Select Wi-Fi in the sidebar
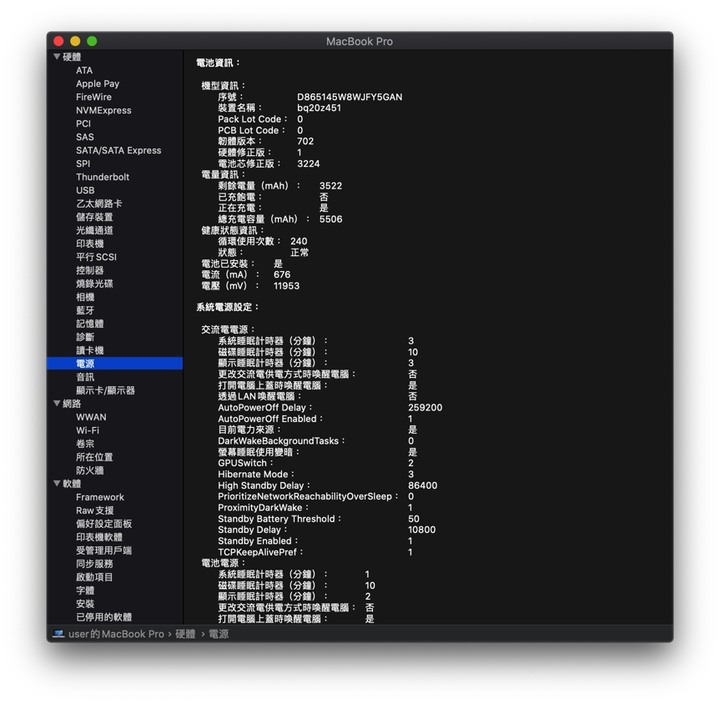Screen dimensions: 720x704 pos(88,430)
